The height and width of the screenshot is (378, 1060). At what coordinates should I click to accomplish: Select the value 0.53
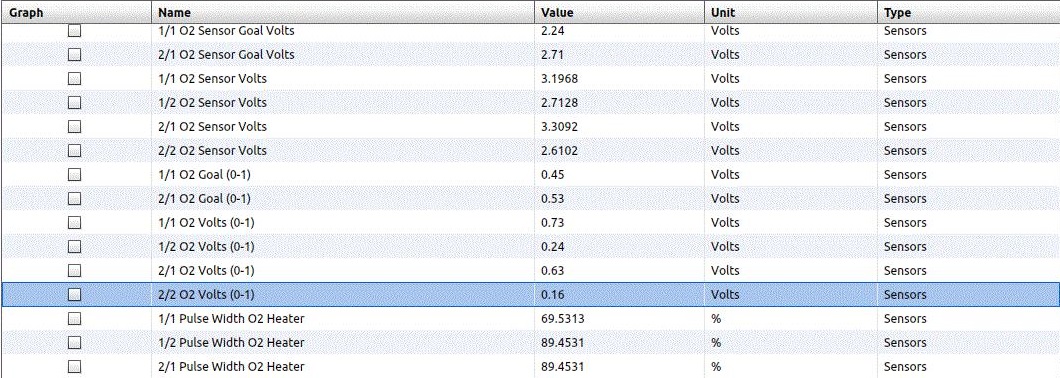pyautogui.click(x=552, y=199)
